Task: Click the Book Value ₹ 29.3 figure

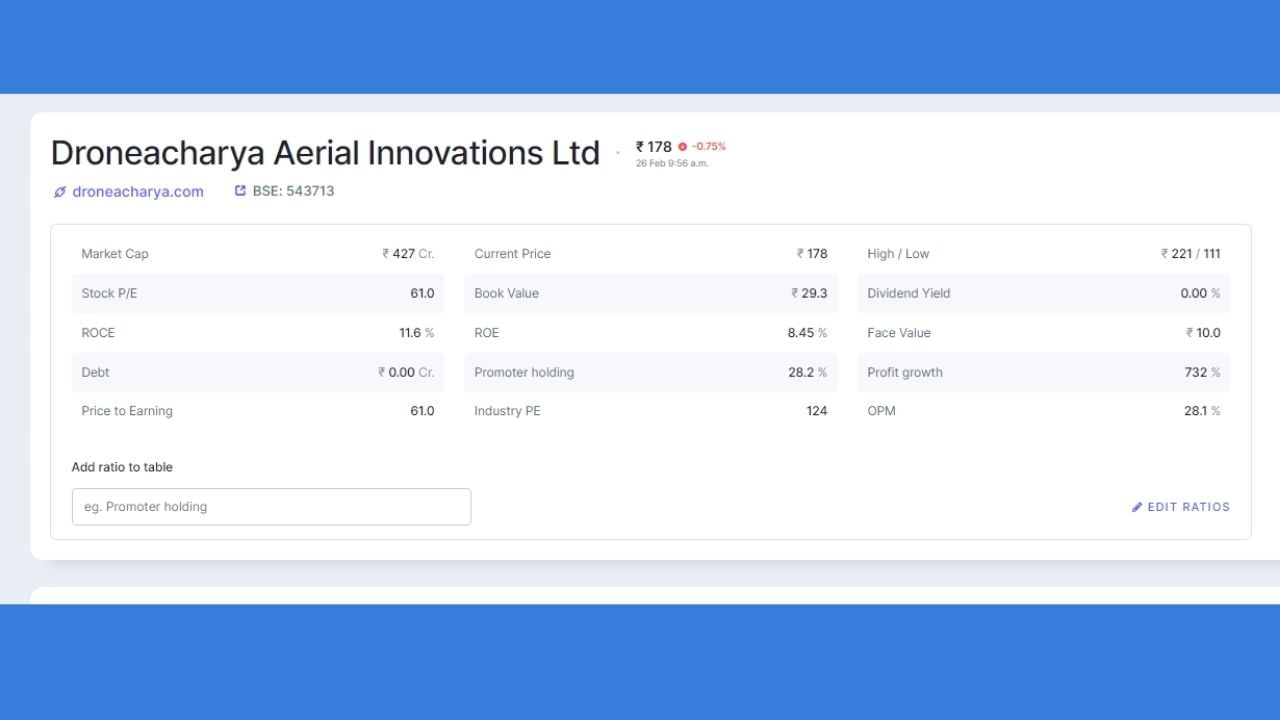Action: point(809,293)
